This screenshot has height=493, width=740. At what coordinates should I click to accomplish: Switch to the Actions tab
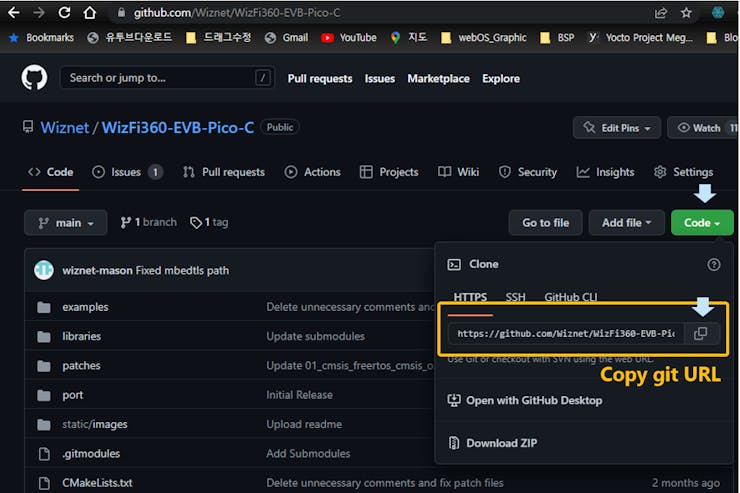tap(312, 172)
